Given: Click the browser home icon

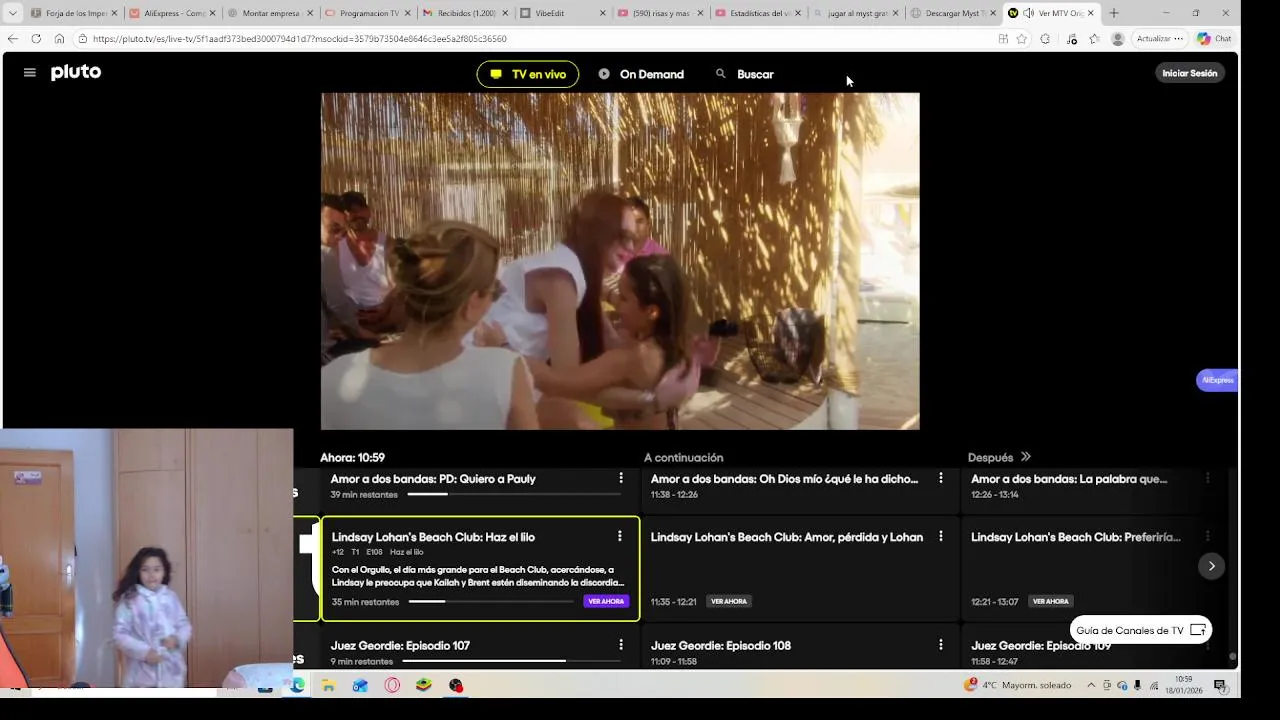Looking at the screenshot, I should [59, 38].
